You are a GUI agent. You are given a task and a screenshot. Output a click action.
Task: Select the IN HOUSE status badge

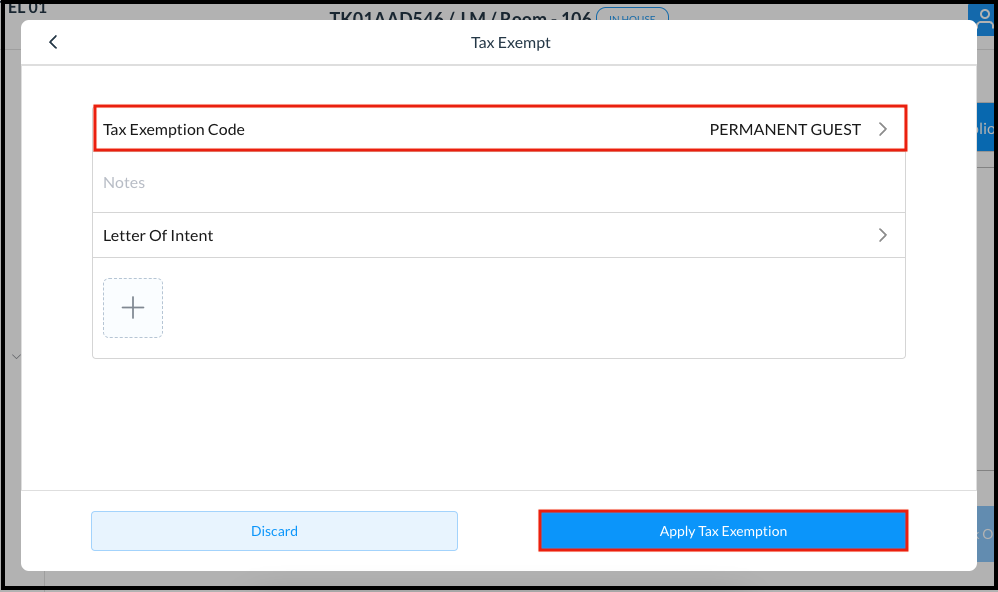[632, 17]
